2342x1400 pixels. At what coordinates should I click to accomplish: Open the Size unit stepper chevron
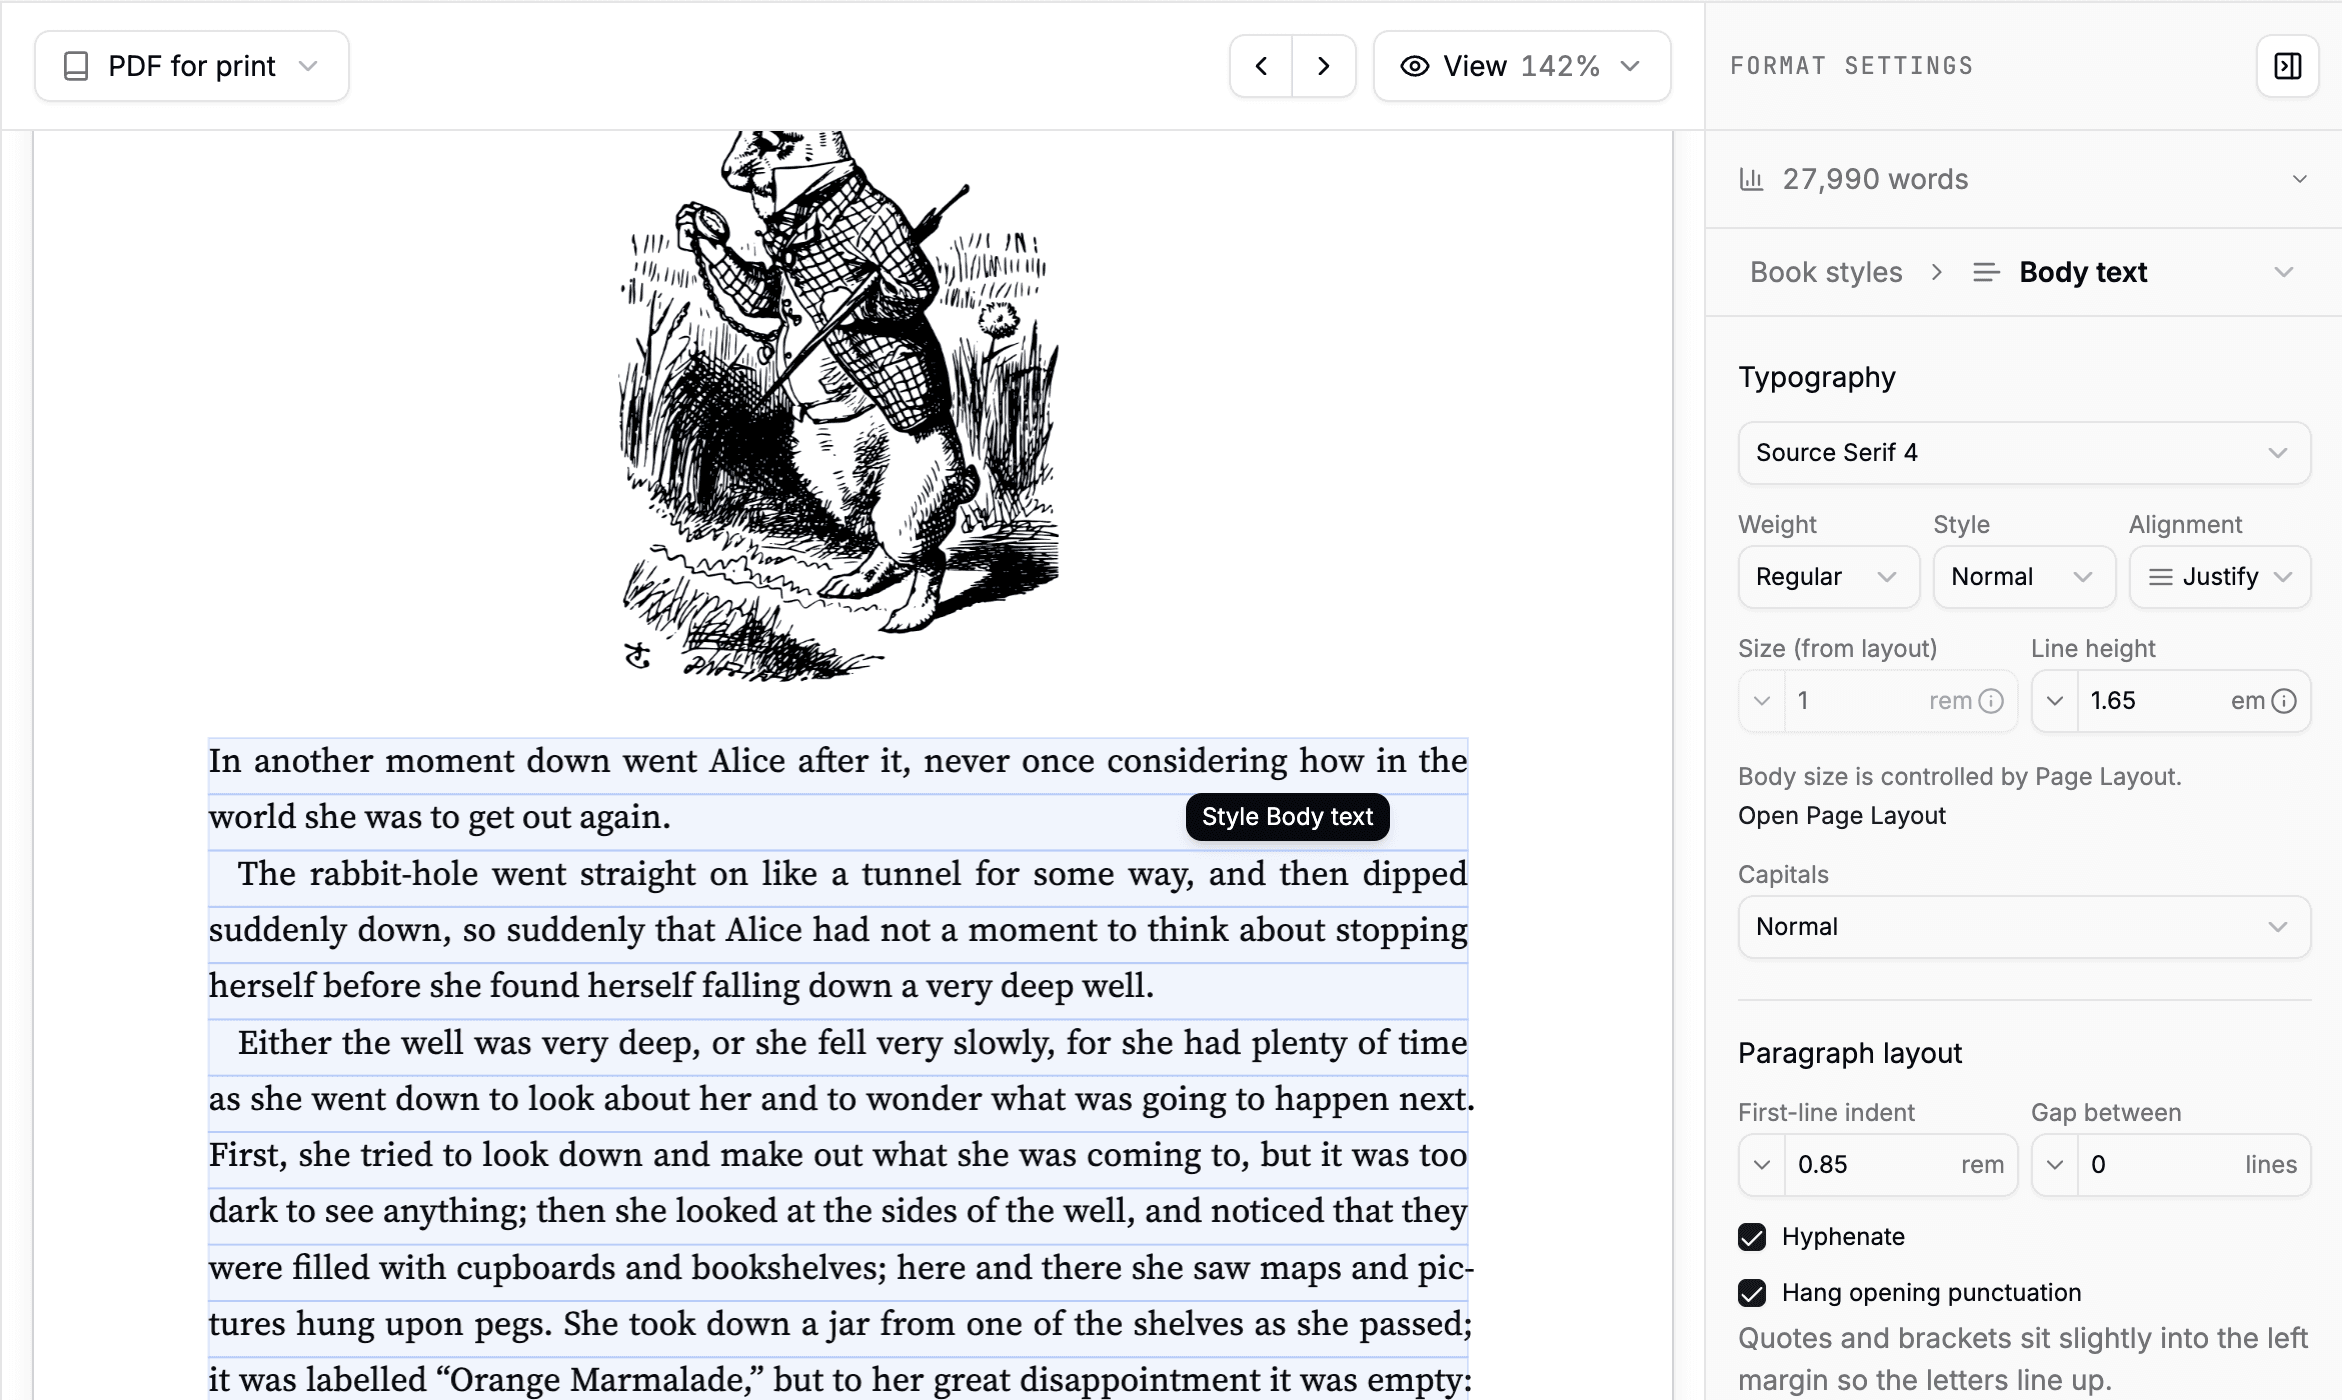1762,701
